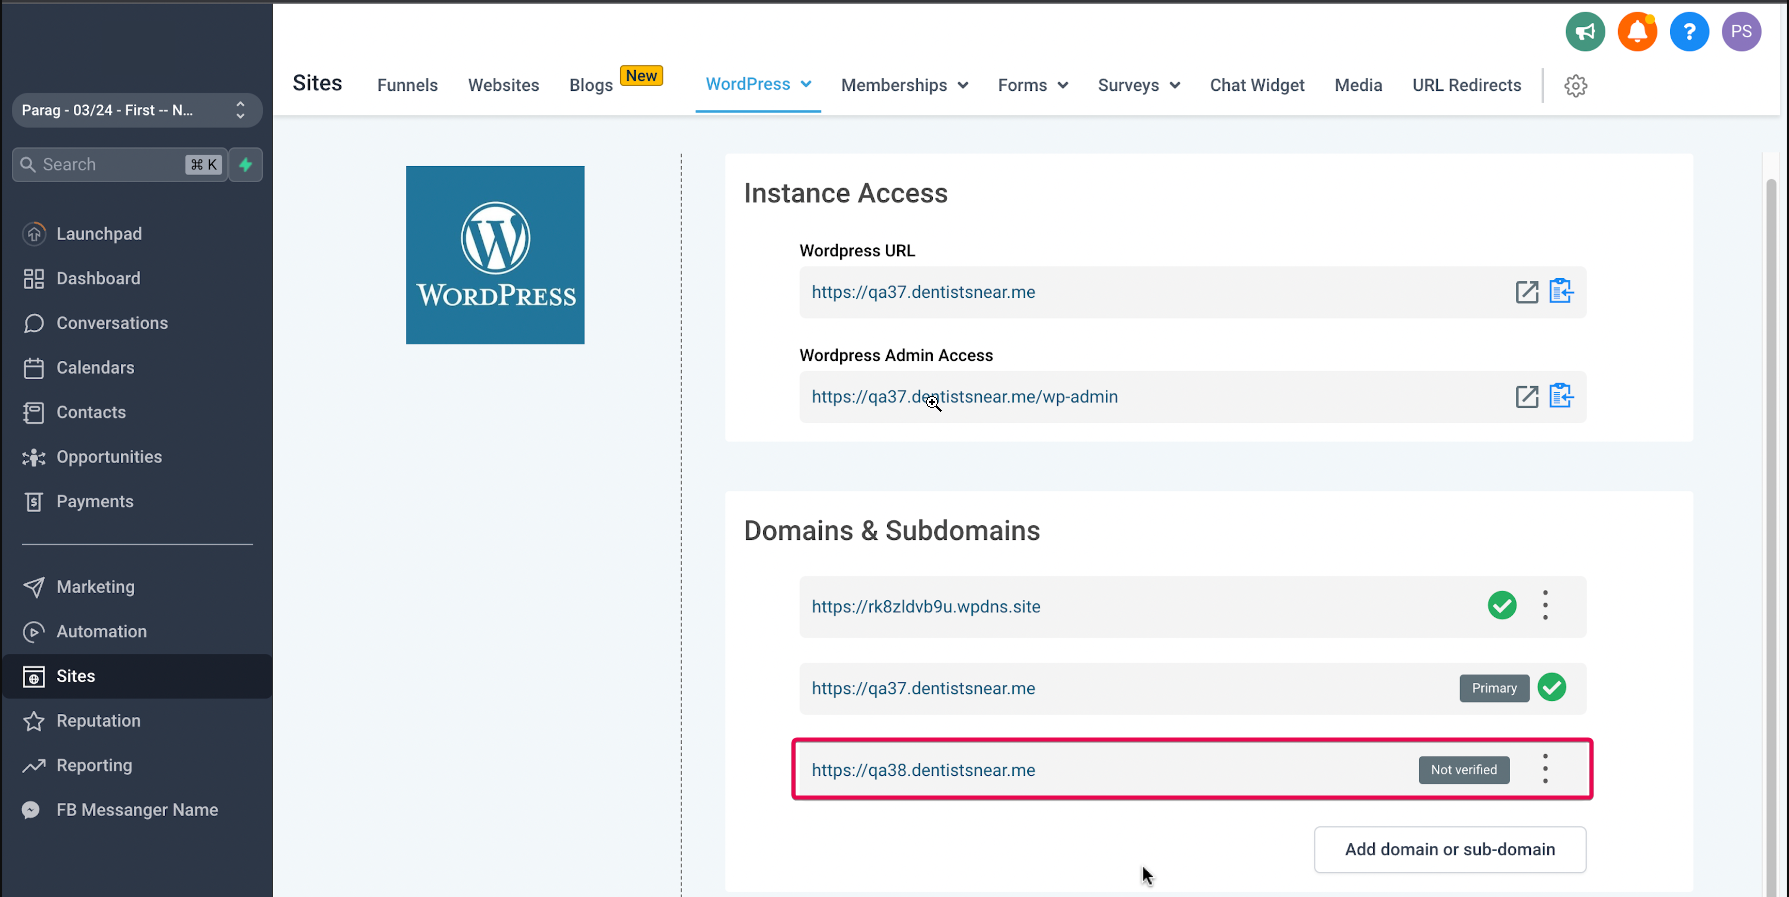
Task: Open the URL Redirects tab
Action: click(x=1467, y=85)
